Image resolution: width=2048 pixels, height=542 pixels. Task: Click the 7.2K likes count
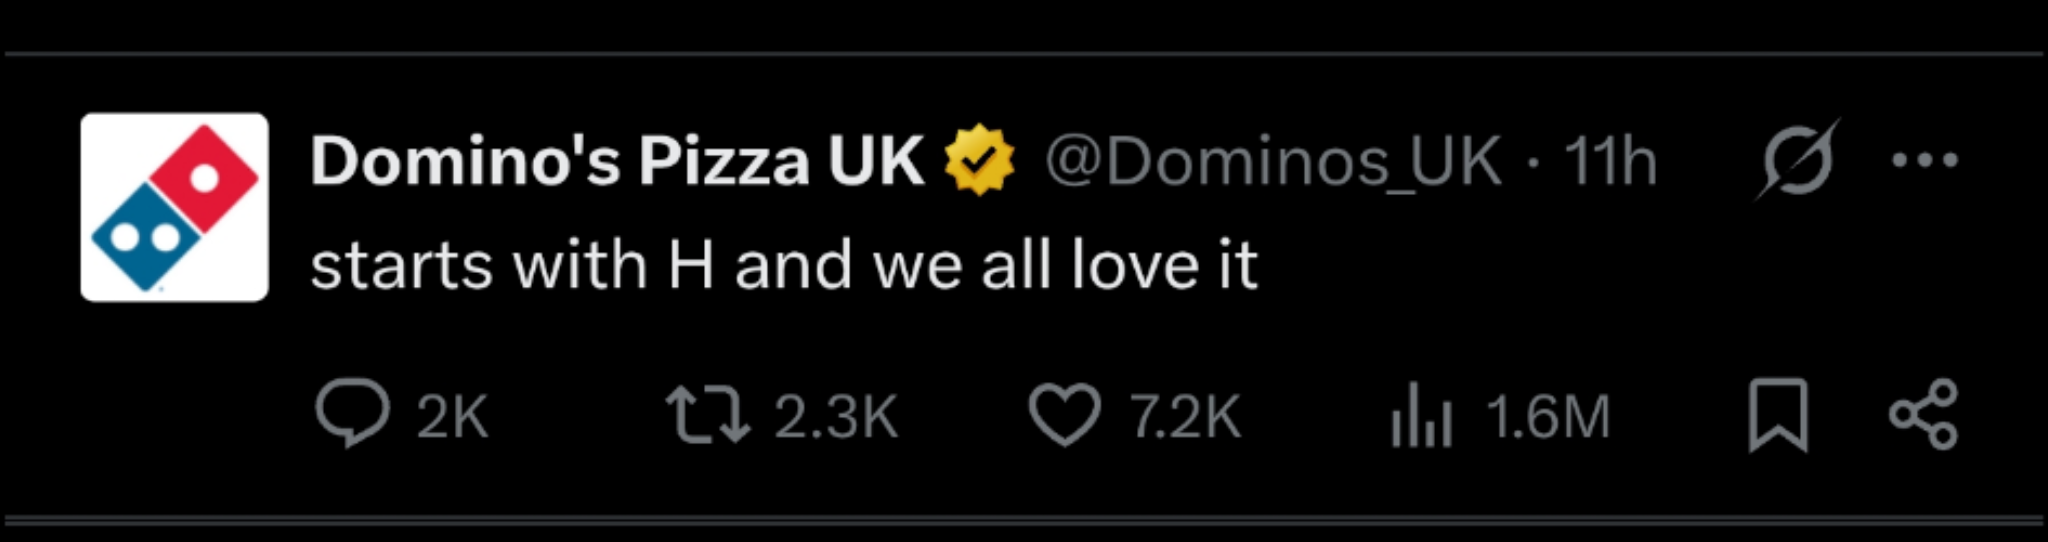(x=1186, y=416)
